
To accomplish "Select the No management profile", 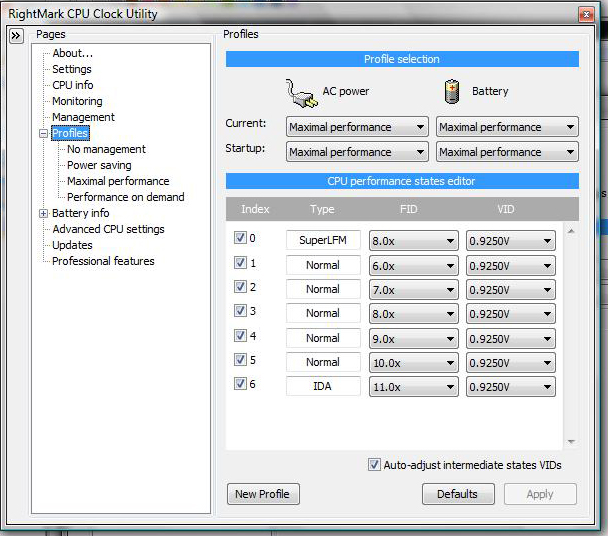I will point(106,149).
